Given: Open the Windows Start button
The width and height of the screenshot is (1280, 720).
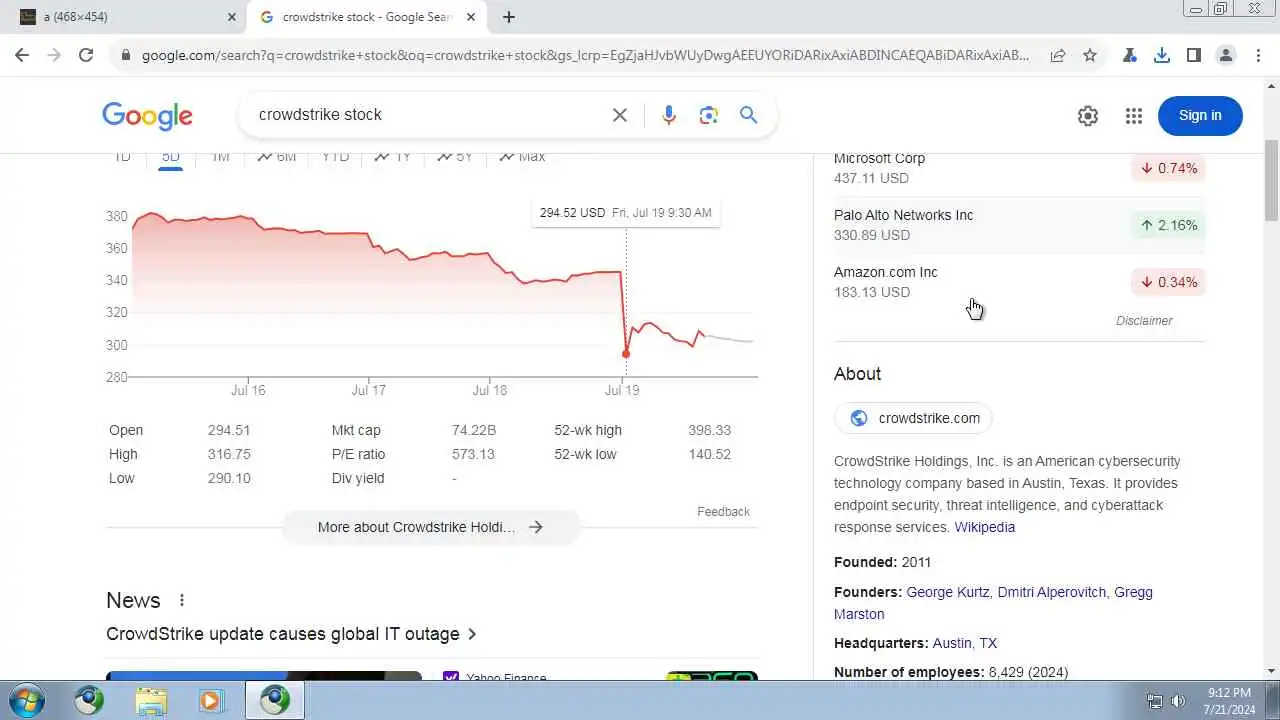Looking at the screenshot, I should 25,700.
